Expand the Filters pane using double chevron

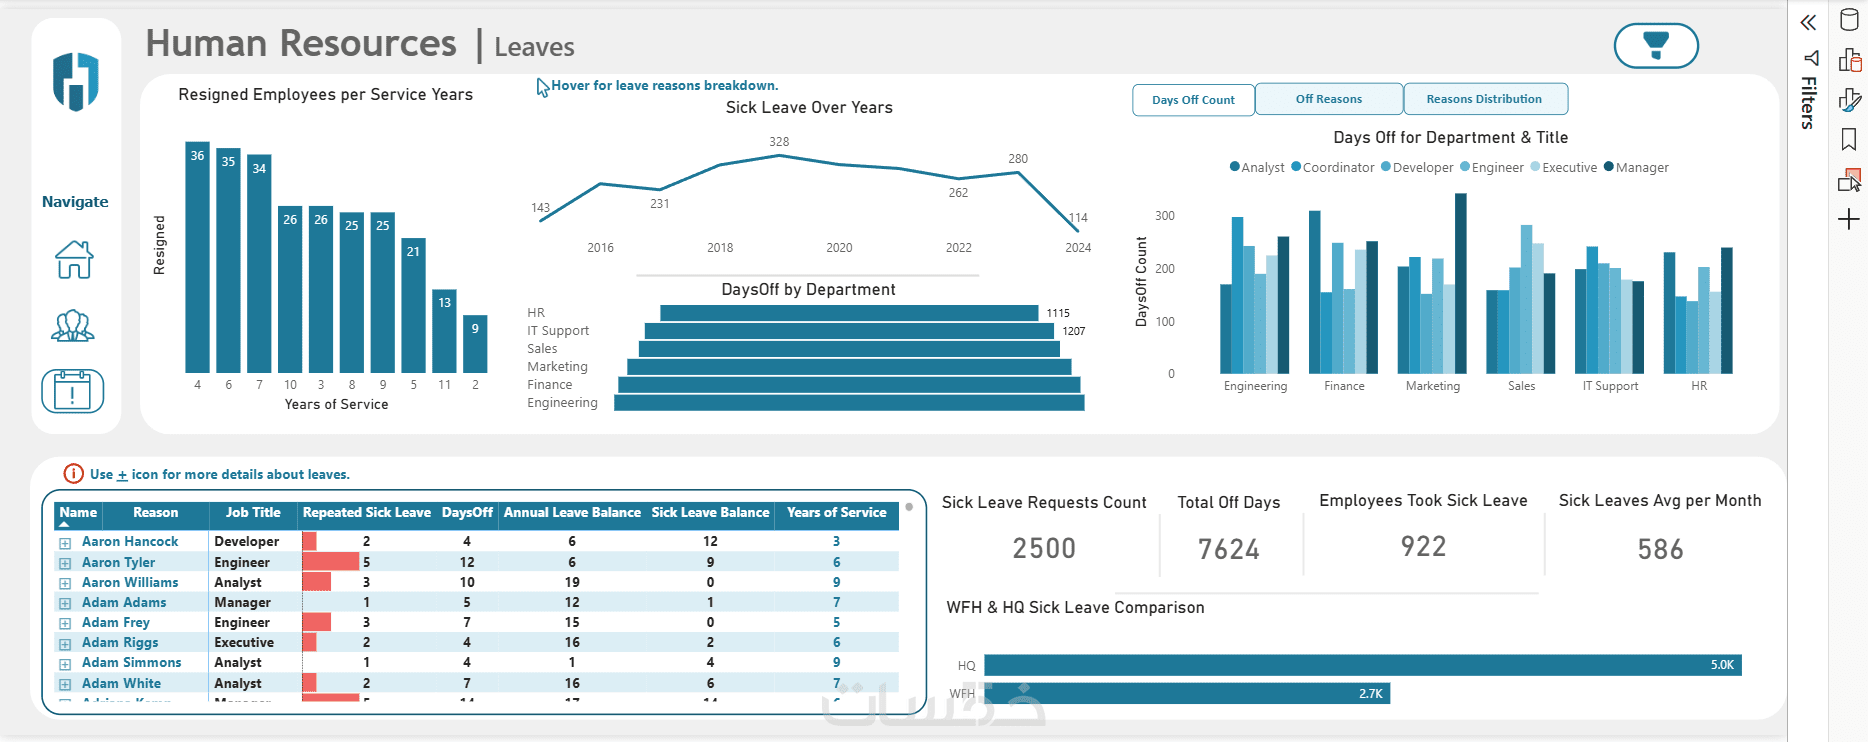(x=1808, y=23)
